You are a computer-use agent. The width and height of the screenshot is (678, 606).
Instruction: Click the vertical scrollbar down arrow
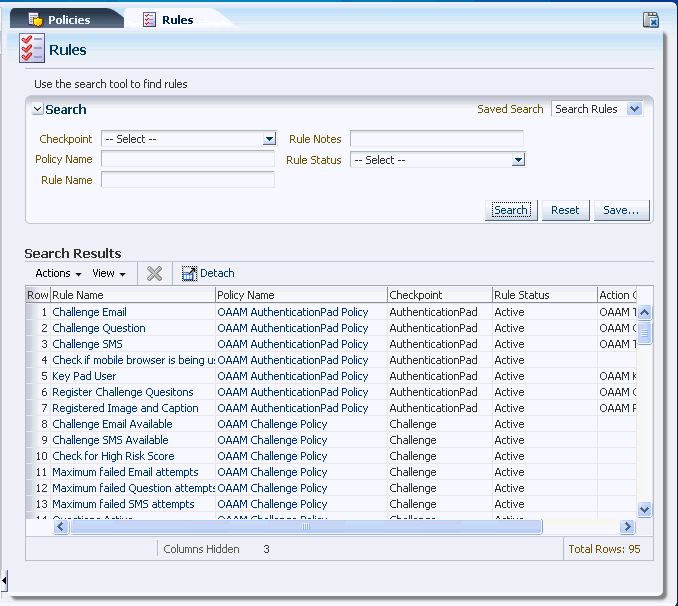tap(644, 509)
